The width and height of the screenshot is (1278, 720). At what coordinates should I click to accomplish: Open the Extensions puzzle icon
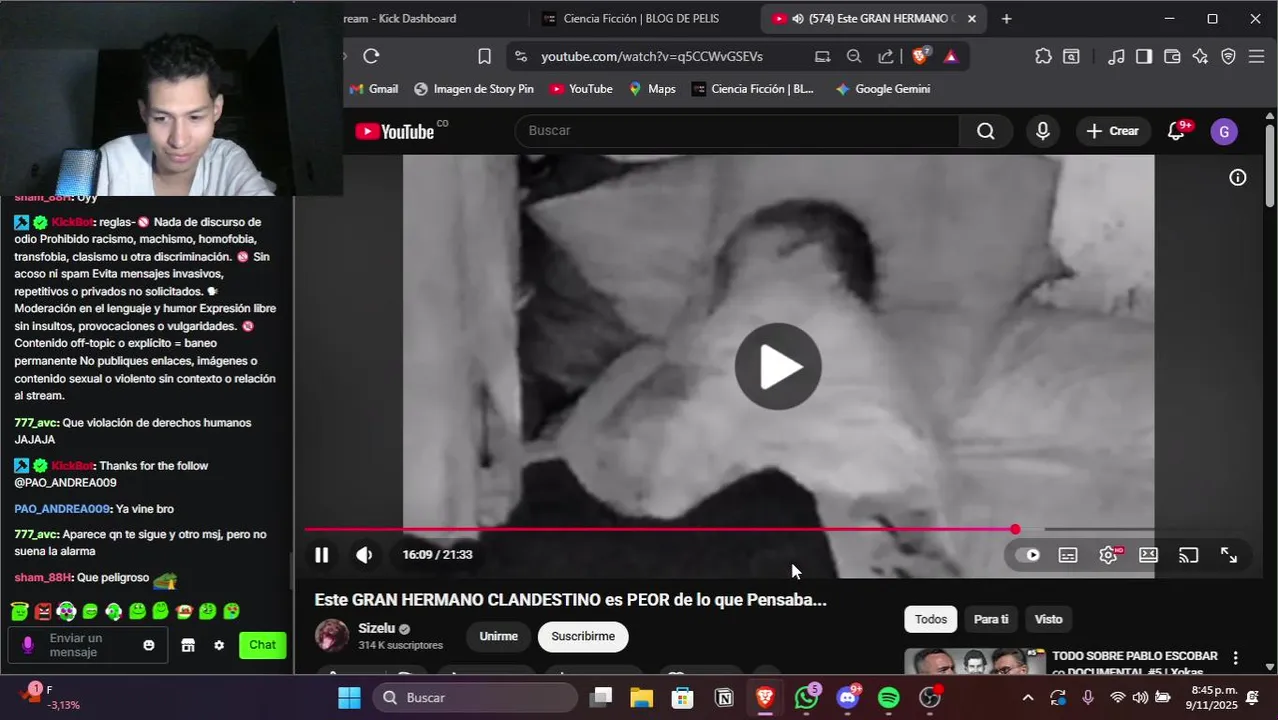pyautogui.click(x=1043, y=56)
